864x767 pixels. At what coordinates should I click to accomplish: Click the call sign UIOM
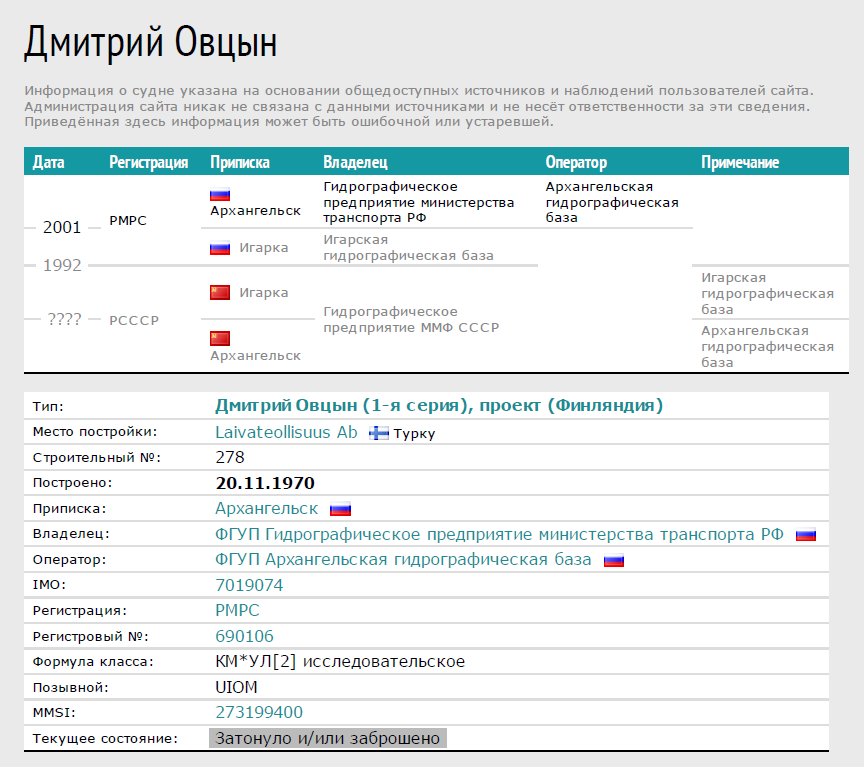click(236, 687)
